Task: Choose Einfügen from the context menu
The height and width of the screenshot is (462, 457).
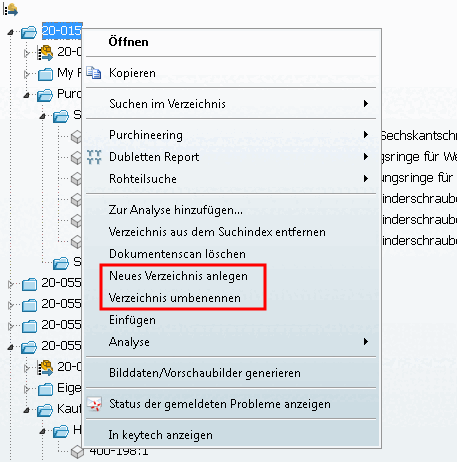Action: pos(132,320)
